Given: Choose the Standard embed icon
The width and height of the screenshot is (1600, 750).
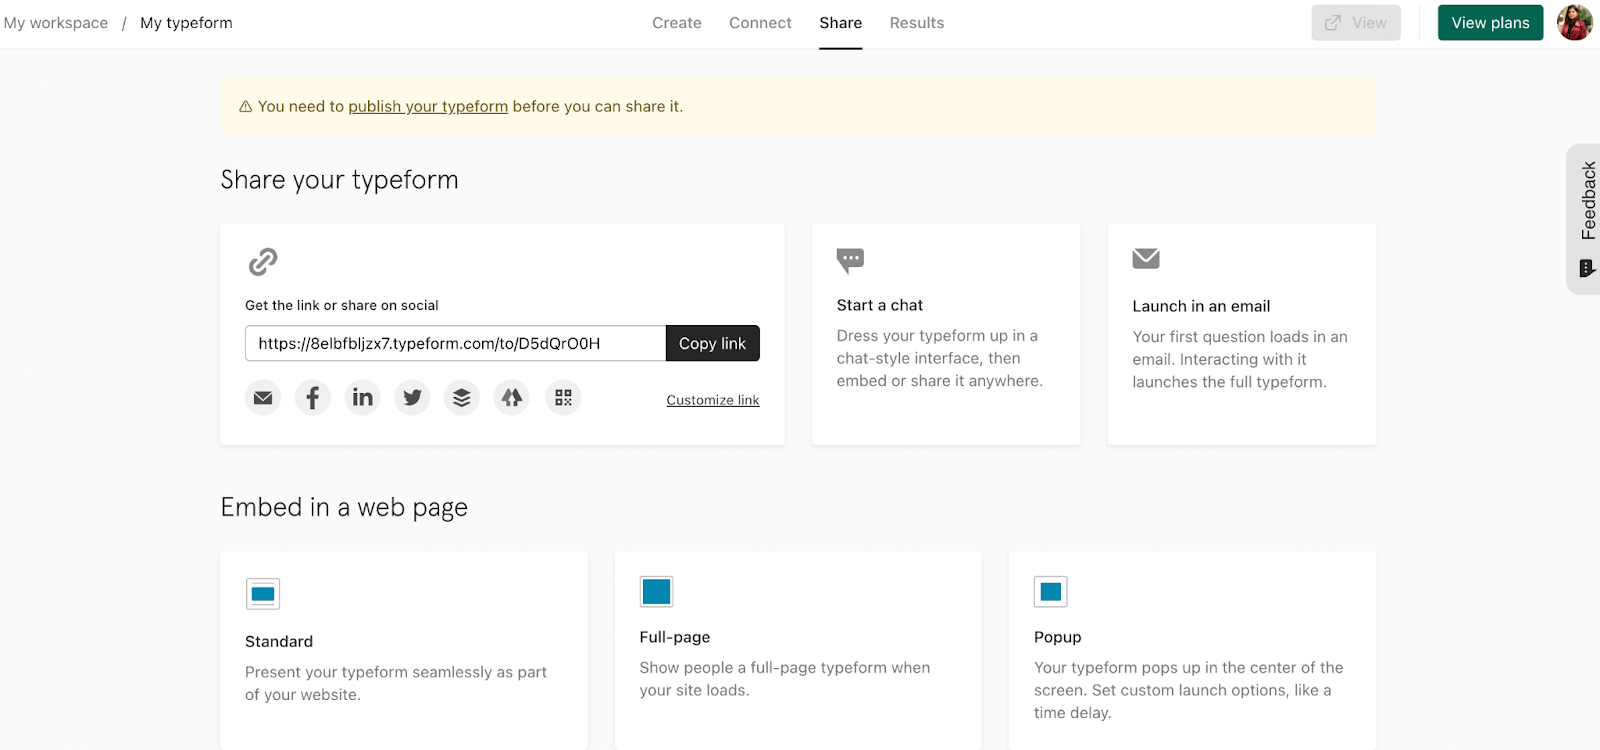Looking at the screenshot, I should point(263,594).
